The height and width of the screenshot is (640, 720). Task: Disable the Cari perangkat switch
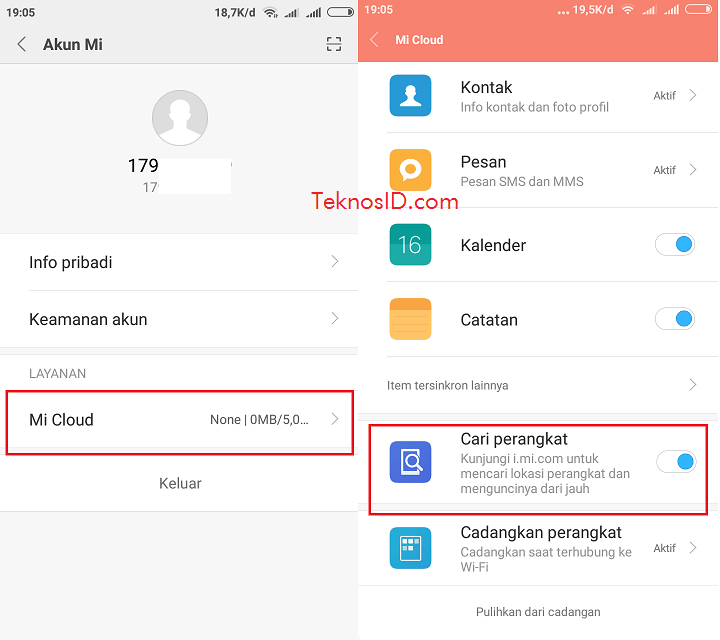[x=676, y=462]
